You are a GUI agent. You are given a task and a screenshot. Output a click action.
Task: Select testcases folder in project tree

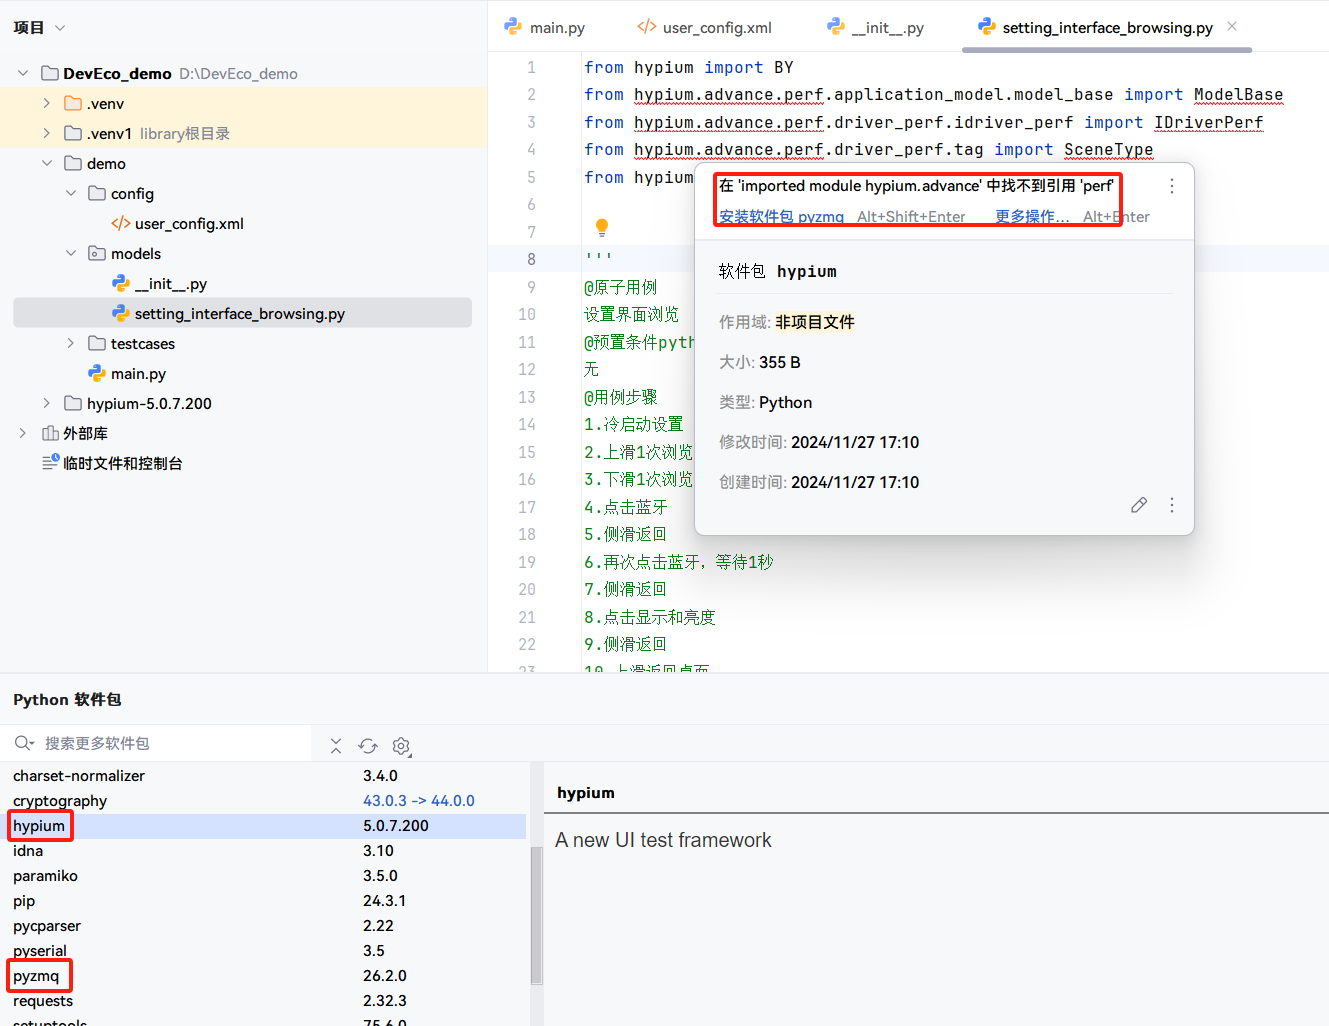(x=143, y=343)
